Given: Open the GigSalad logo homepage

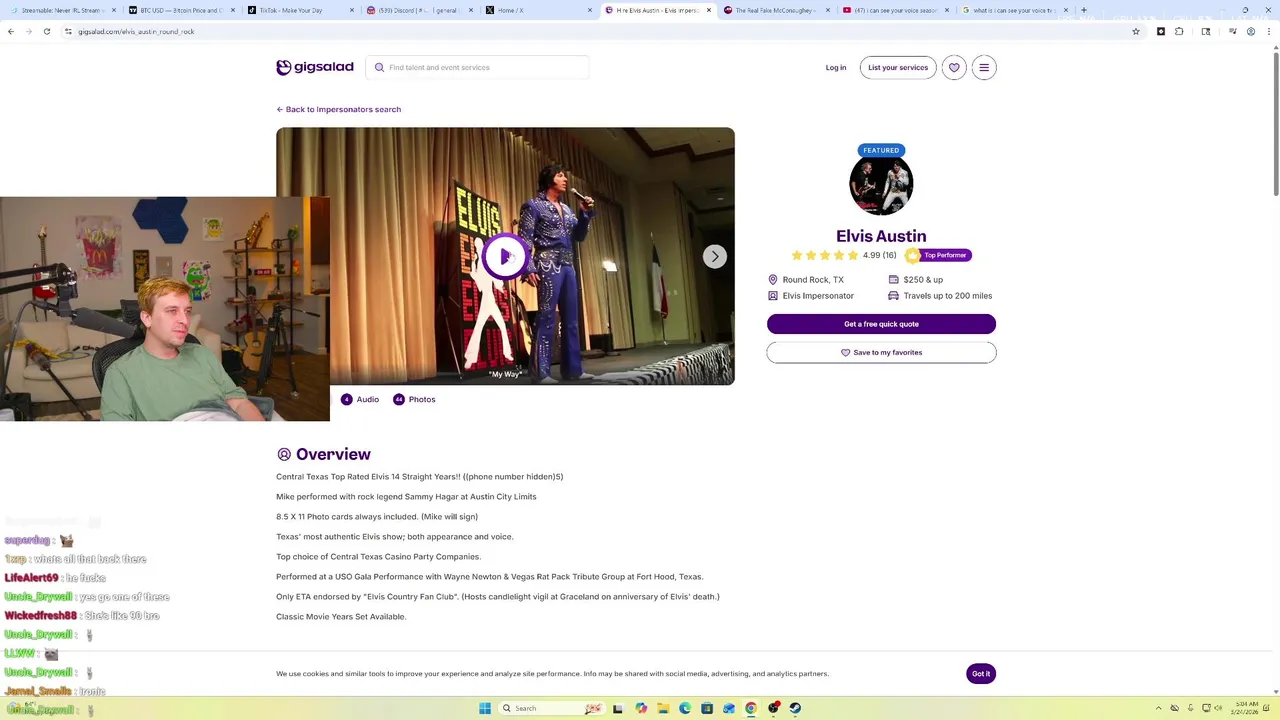Looking at the screenshot, I should (x=315, y=67).
